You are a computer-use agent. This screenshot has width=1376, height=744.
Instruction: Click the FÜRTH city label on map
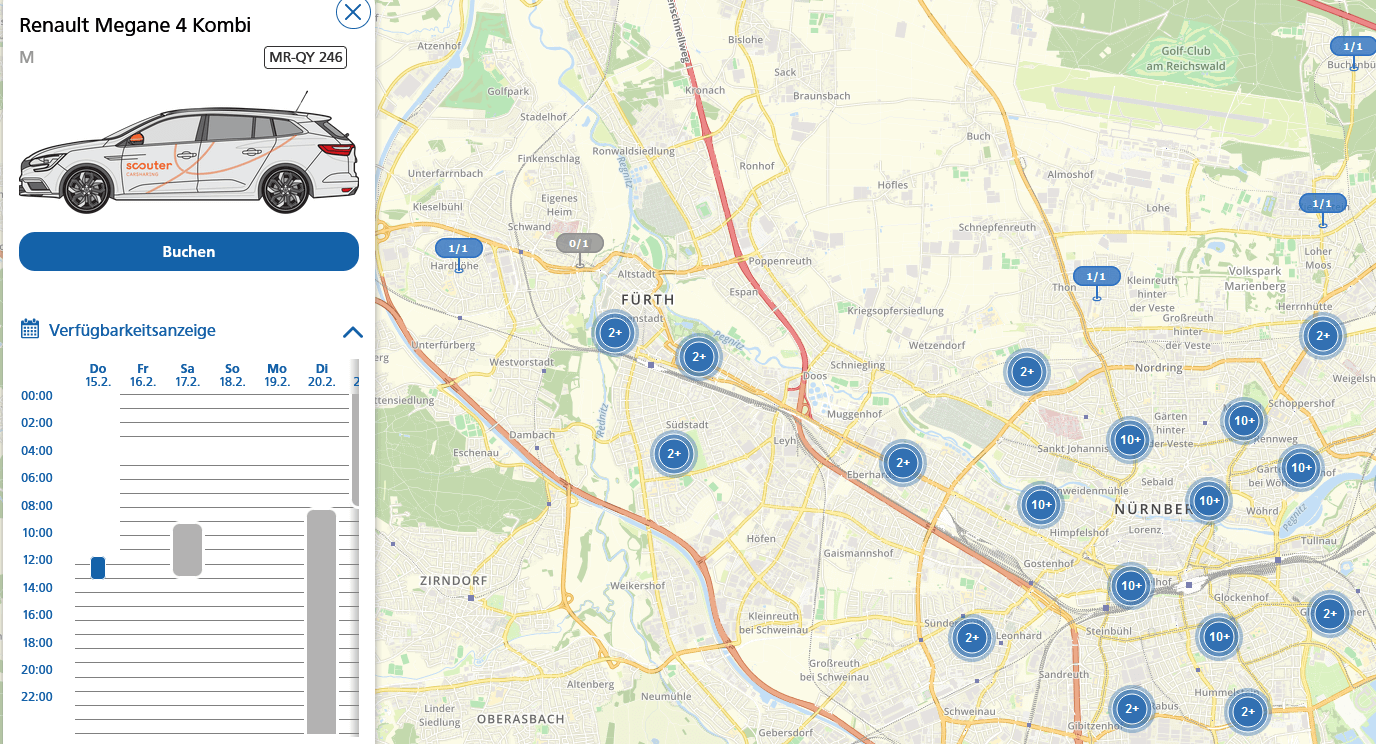pos(648,299)
